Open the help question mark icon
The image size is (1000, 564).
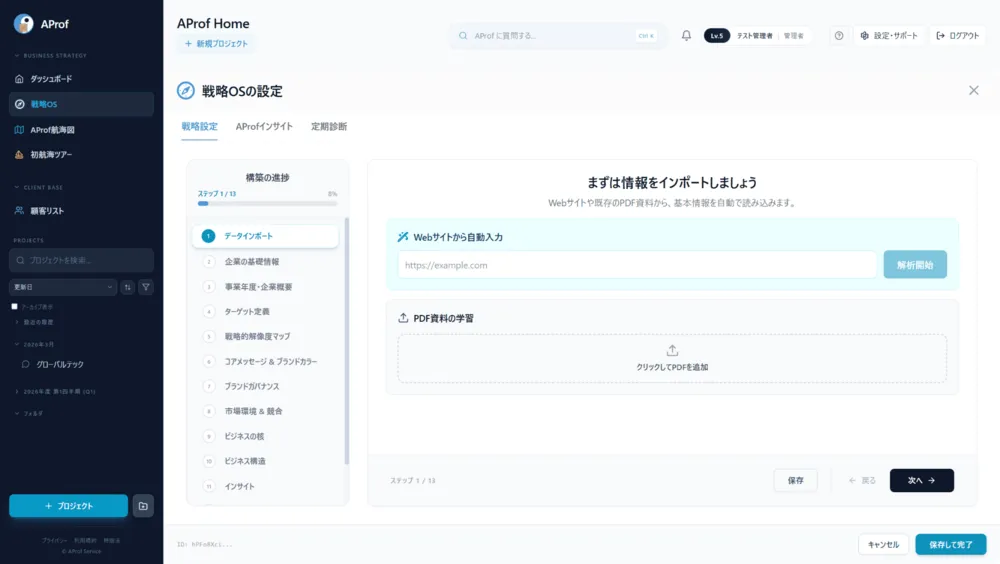pos(839,36)
